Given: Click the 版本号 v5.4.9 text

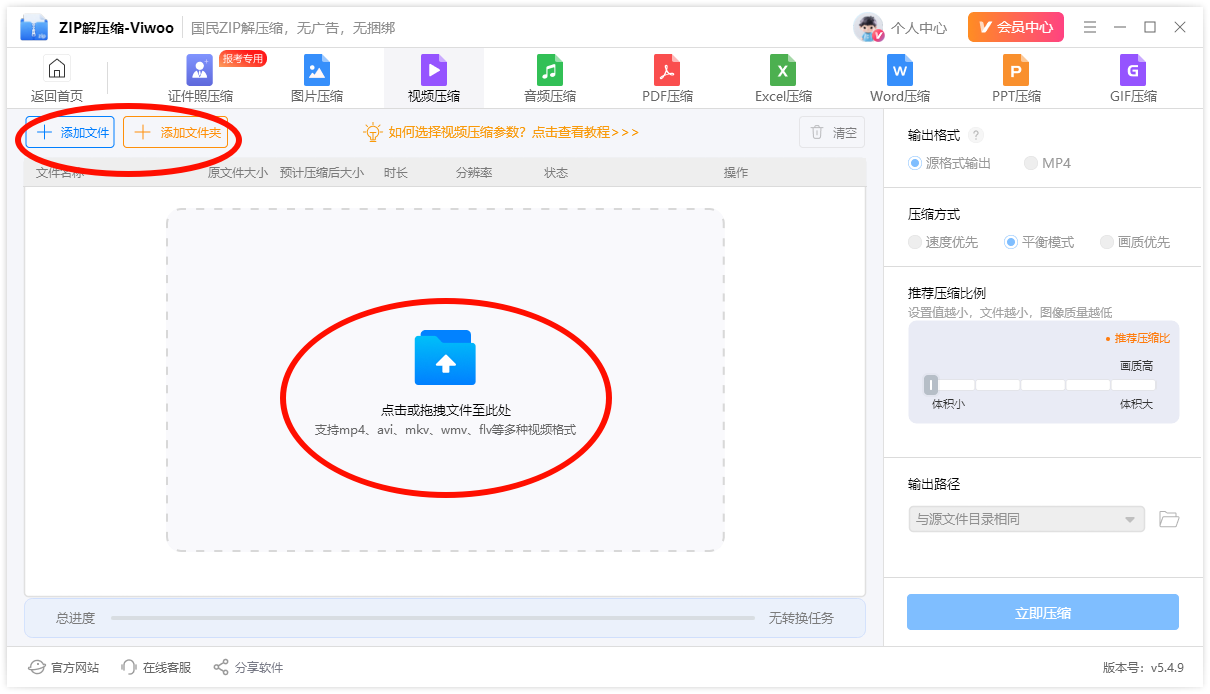Looking at the screenshot, I should click(1143, 667).
